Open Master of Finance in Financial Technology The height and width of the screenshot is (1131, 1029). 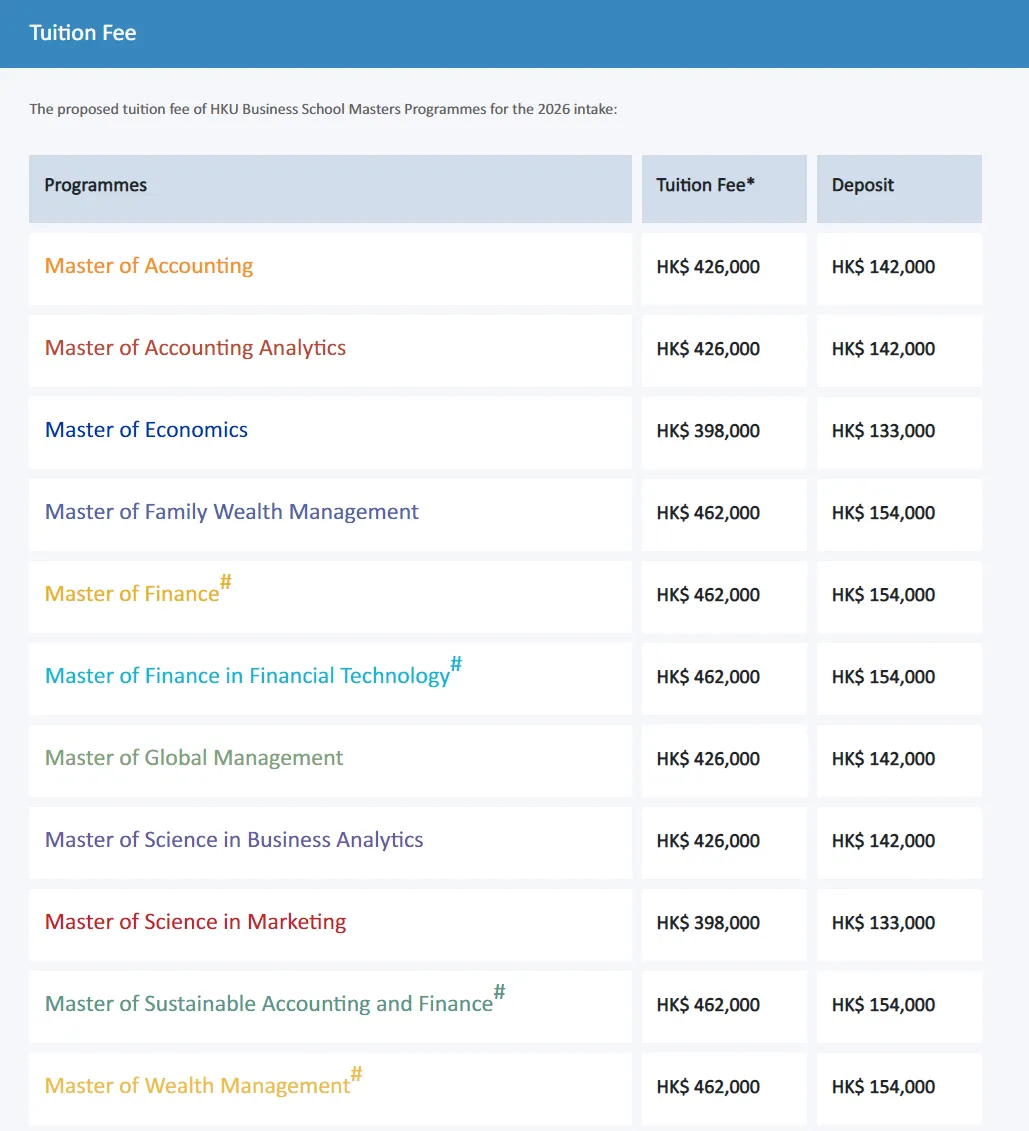click(x=248, y=676)
